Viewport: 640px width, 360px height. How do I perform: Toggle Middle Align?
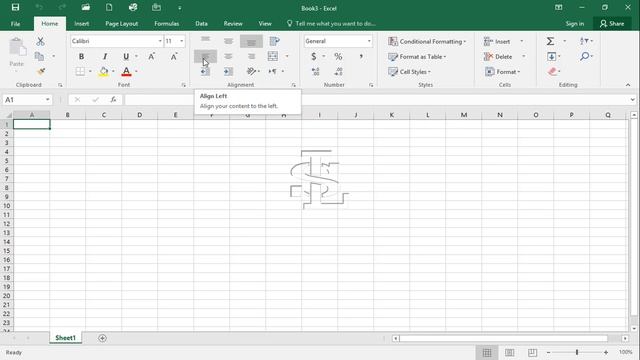tap(228, 41)
